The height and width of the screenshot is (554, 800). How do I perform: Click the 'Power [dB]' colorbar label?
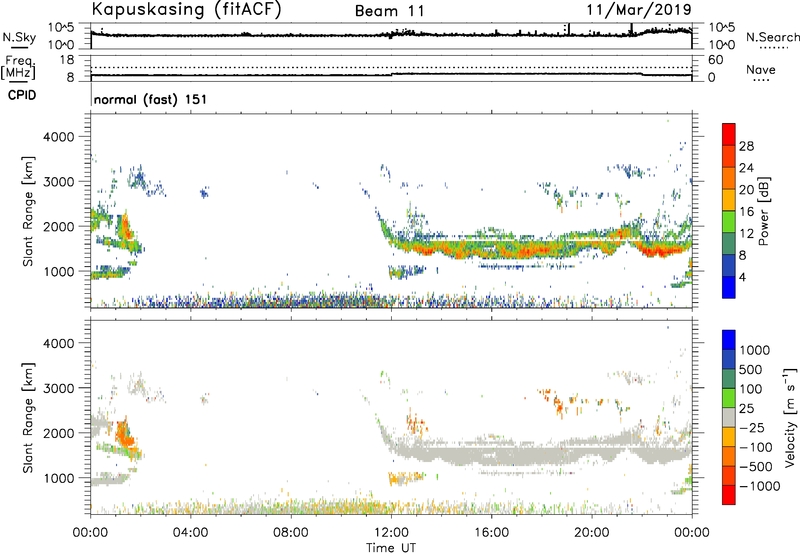coord(763,211)
